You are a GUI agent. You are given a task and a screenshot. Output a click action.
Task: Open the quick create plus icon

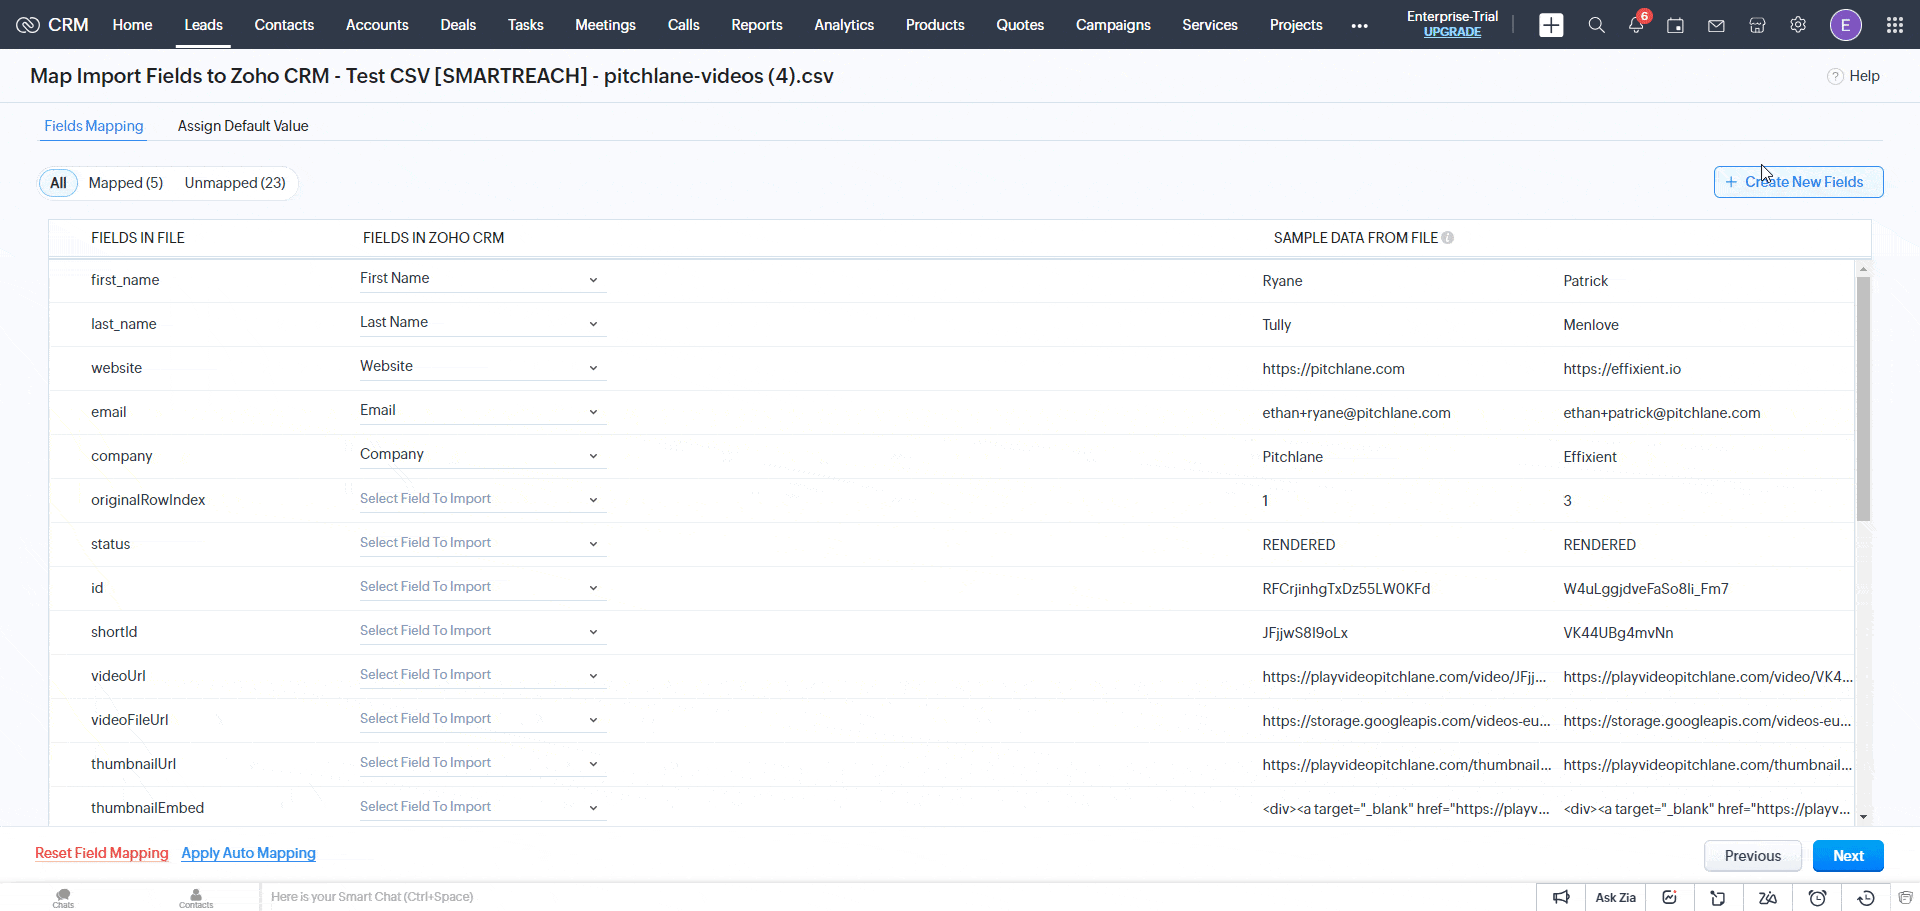pyautogui.click(x=1551, y=25)
